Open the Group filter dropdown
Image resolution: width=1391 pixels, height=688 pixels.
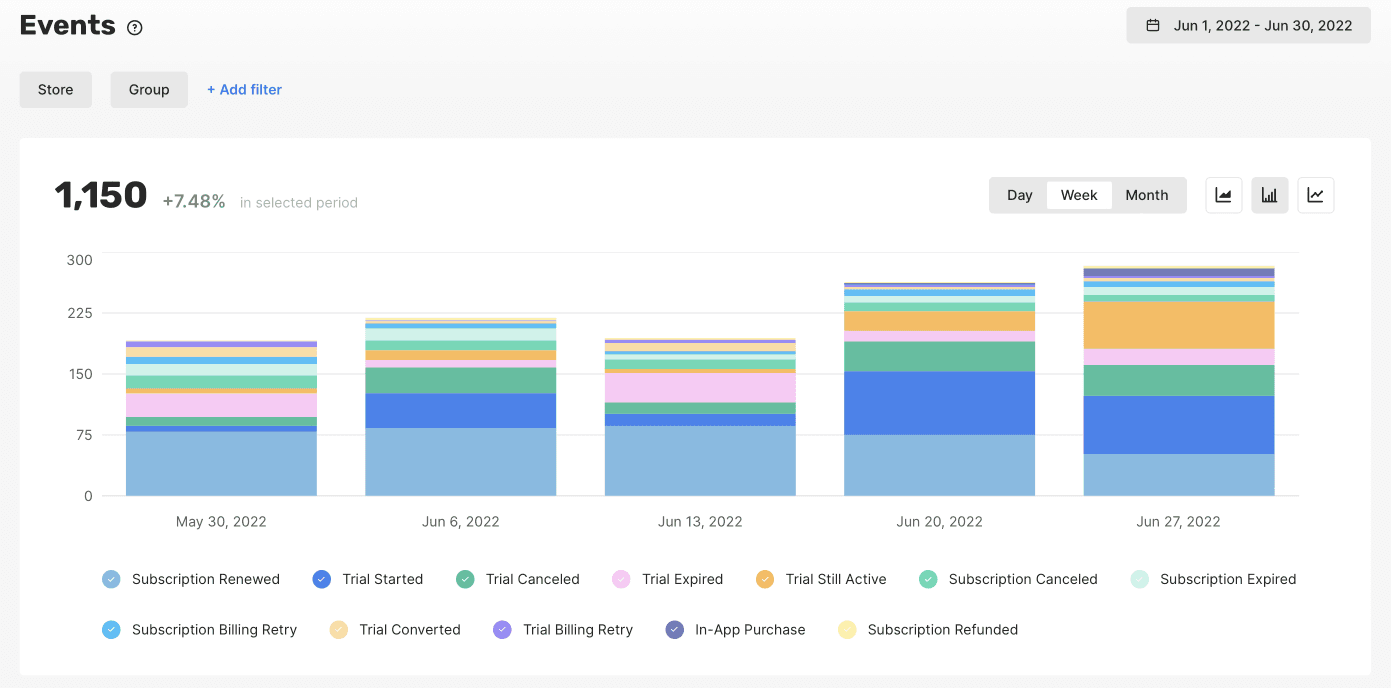149,90
